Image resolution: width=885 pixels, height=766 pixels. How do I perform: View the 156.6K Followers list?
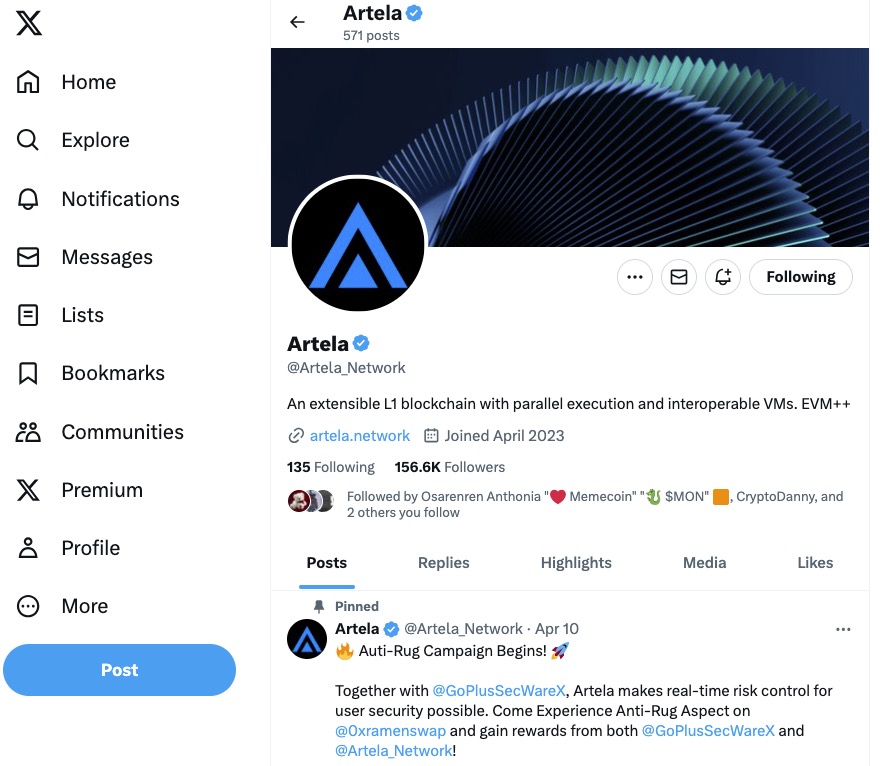449,467
